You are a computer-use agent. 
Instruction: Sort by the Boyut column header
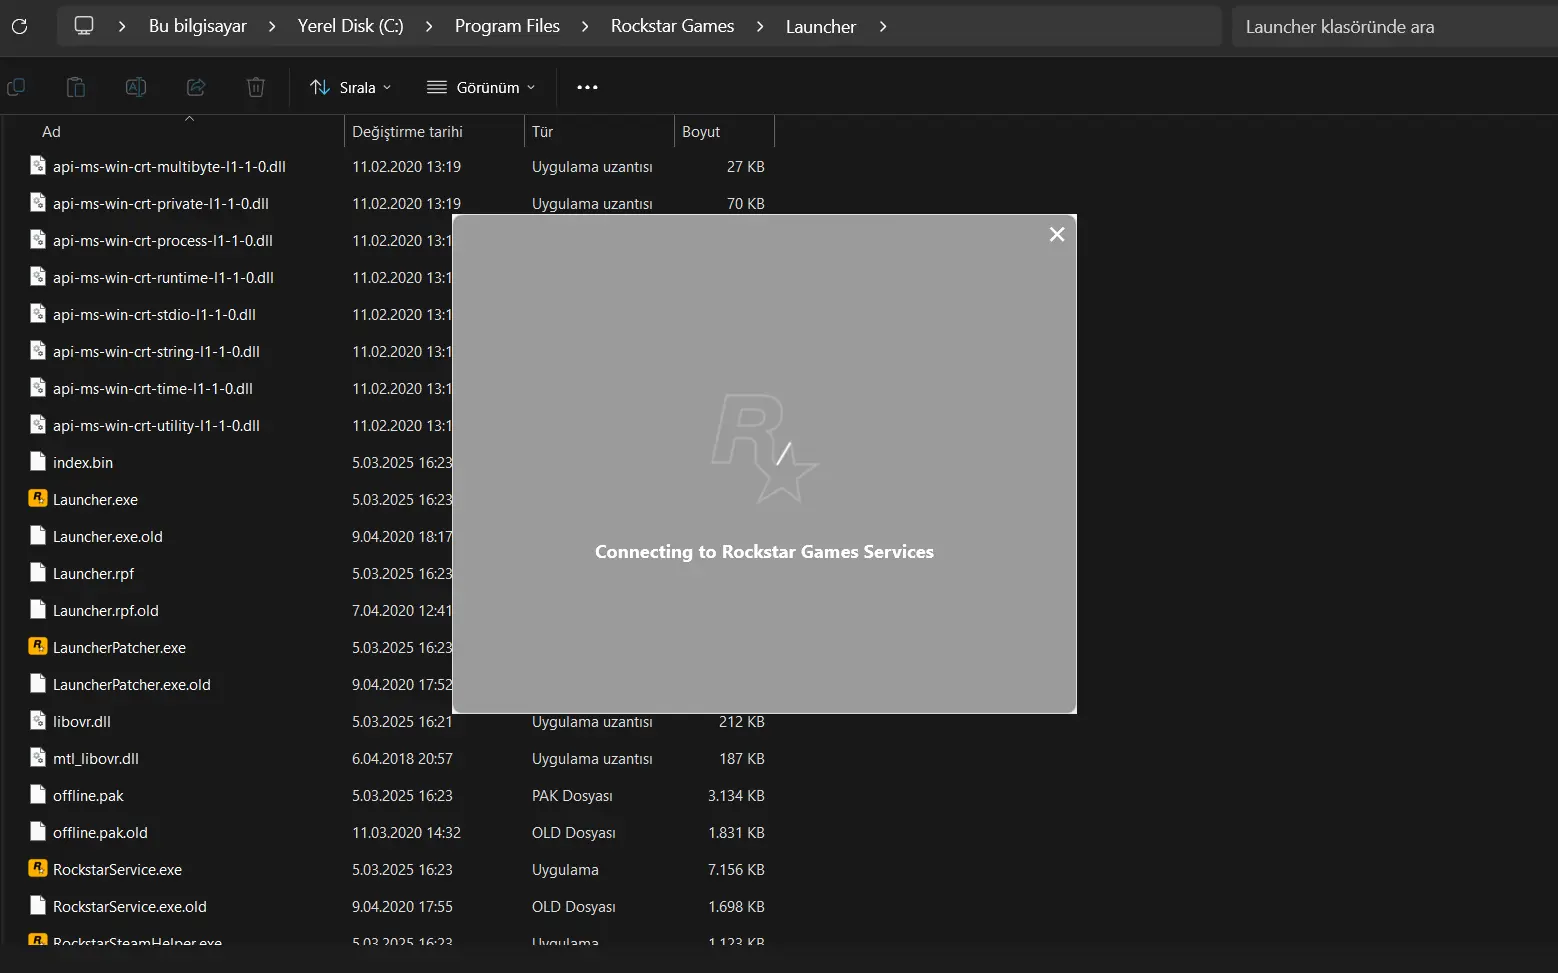[x=701, y=132]
